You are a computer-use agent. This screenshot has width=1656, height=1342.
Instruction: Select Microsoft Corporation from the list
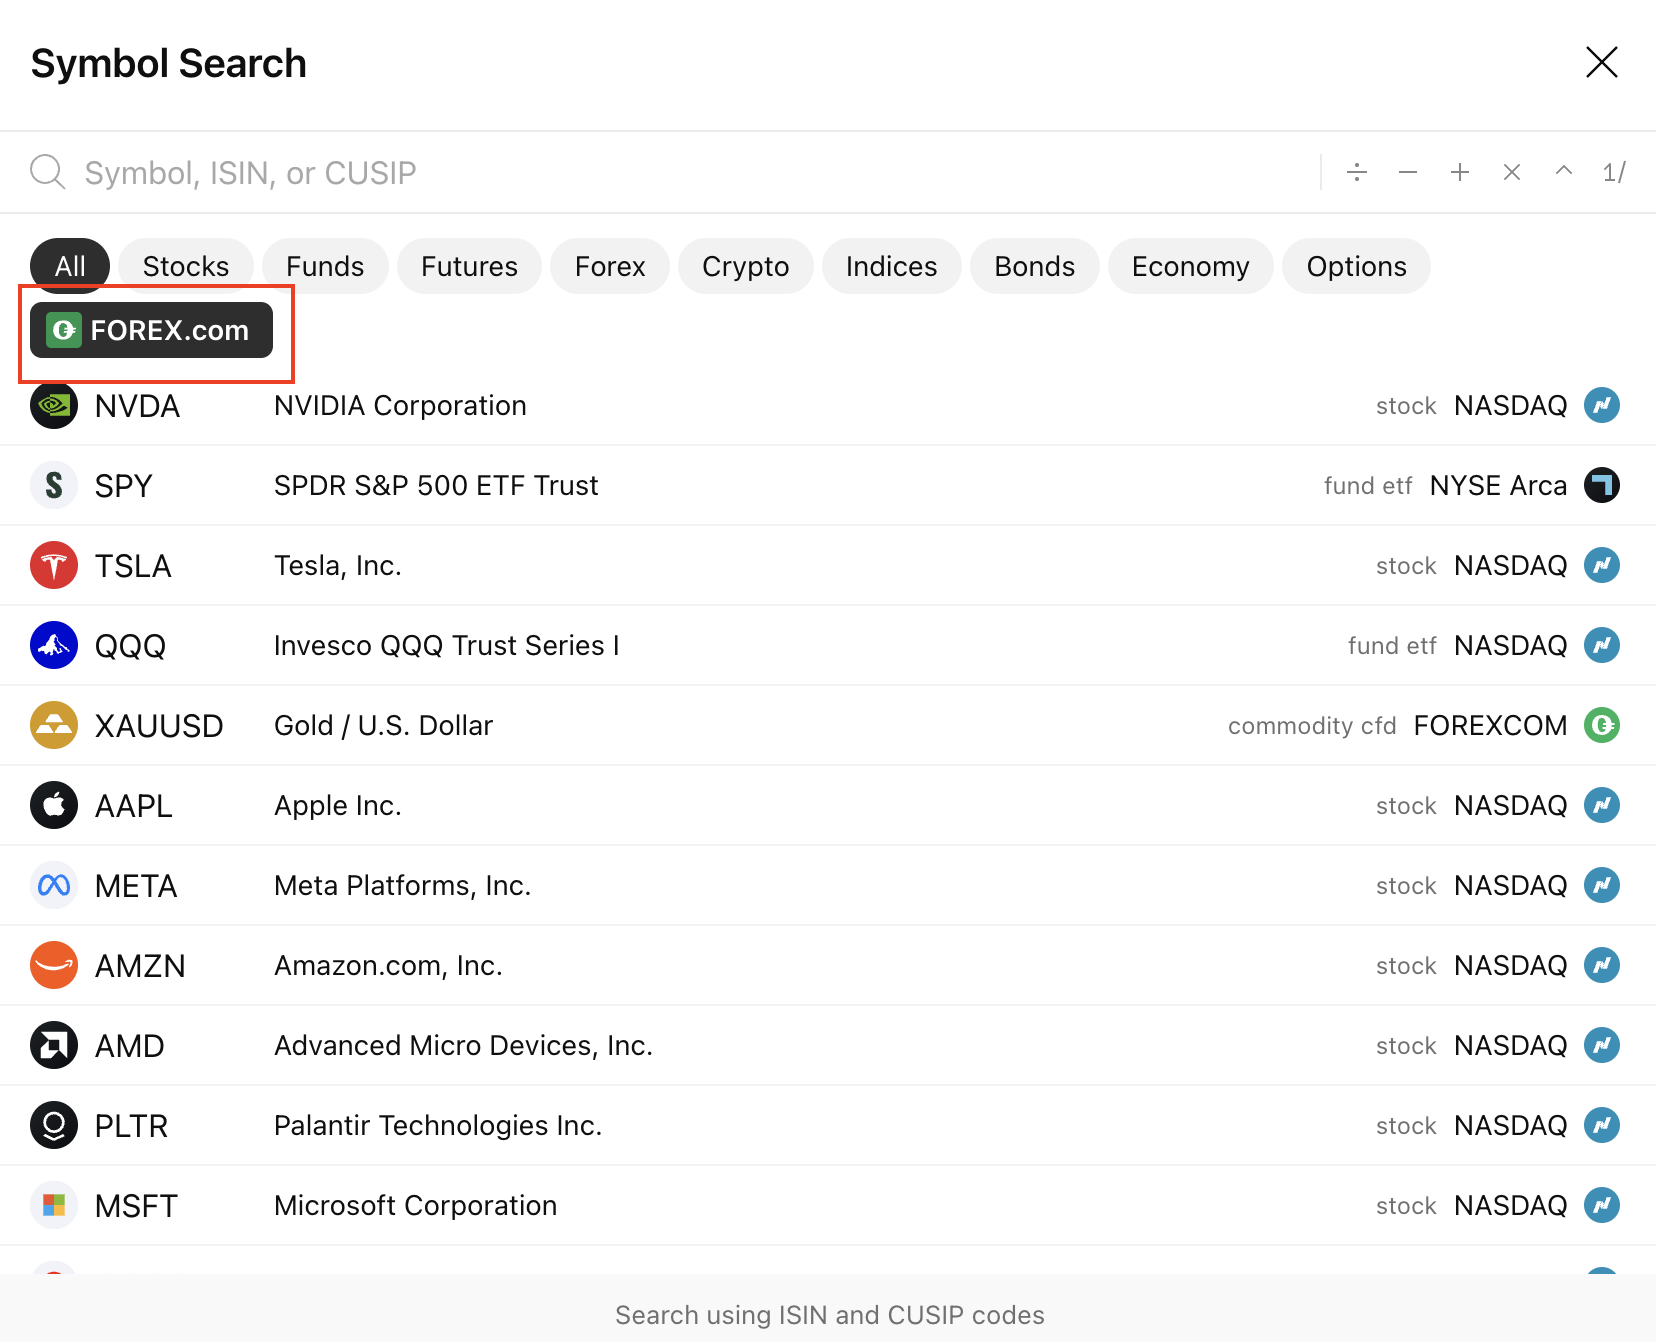(x=416, y=1205)
